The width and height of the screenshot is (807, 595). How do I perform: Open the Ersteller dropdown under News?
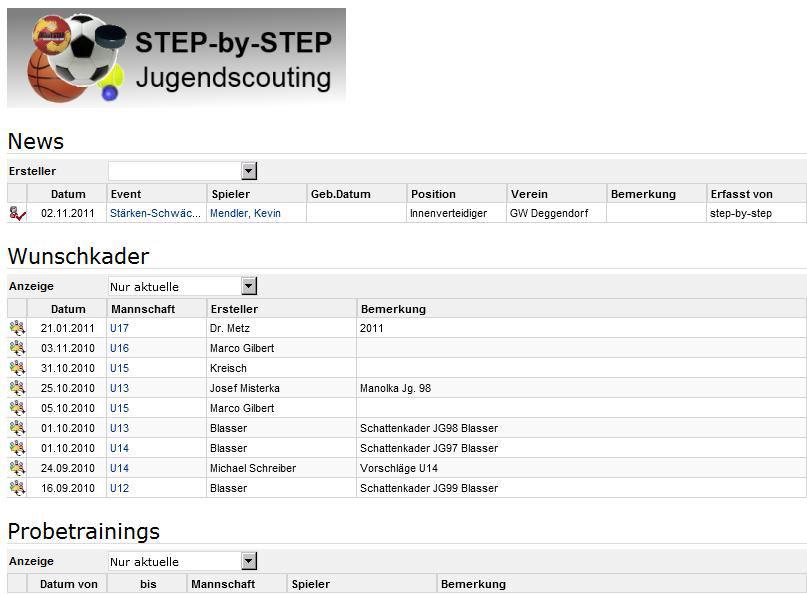point(249,172)
